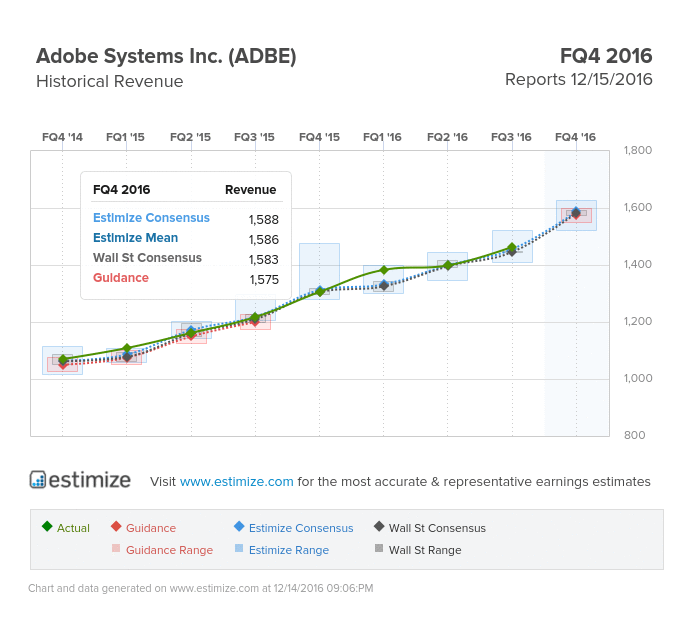Click the FQ2 '16 actual data point
685x620 pixels.
[448, 265]
